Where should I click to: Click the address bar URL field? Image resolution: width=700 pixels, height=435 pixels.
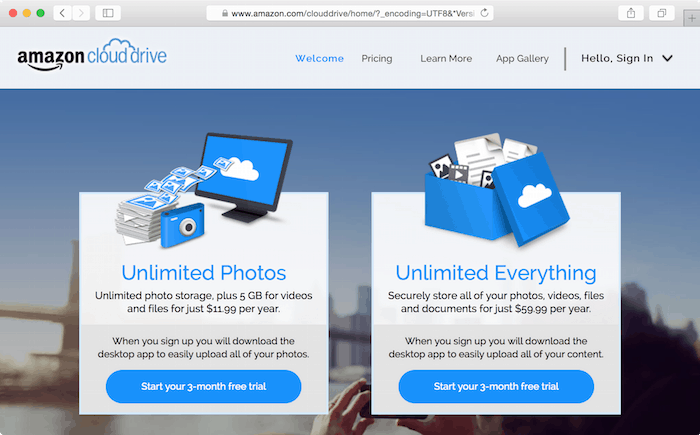350,13
